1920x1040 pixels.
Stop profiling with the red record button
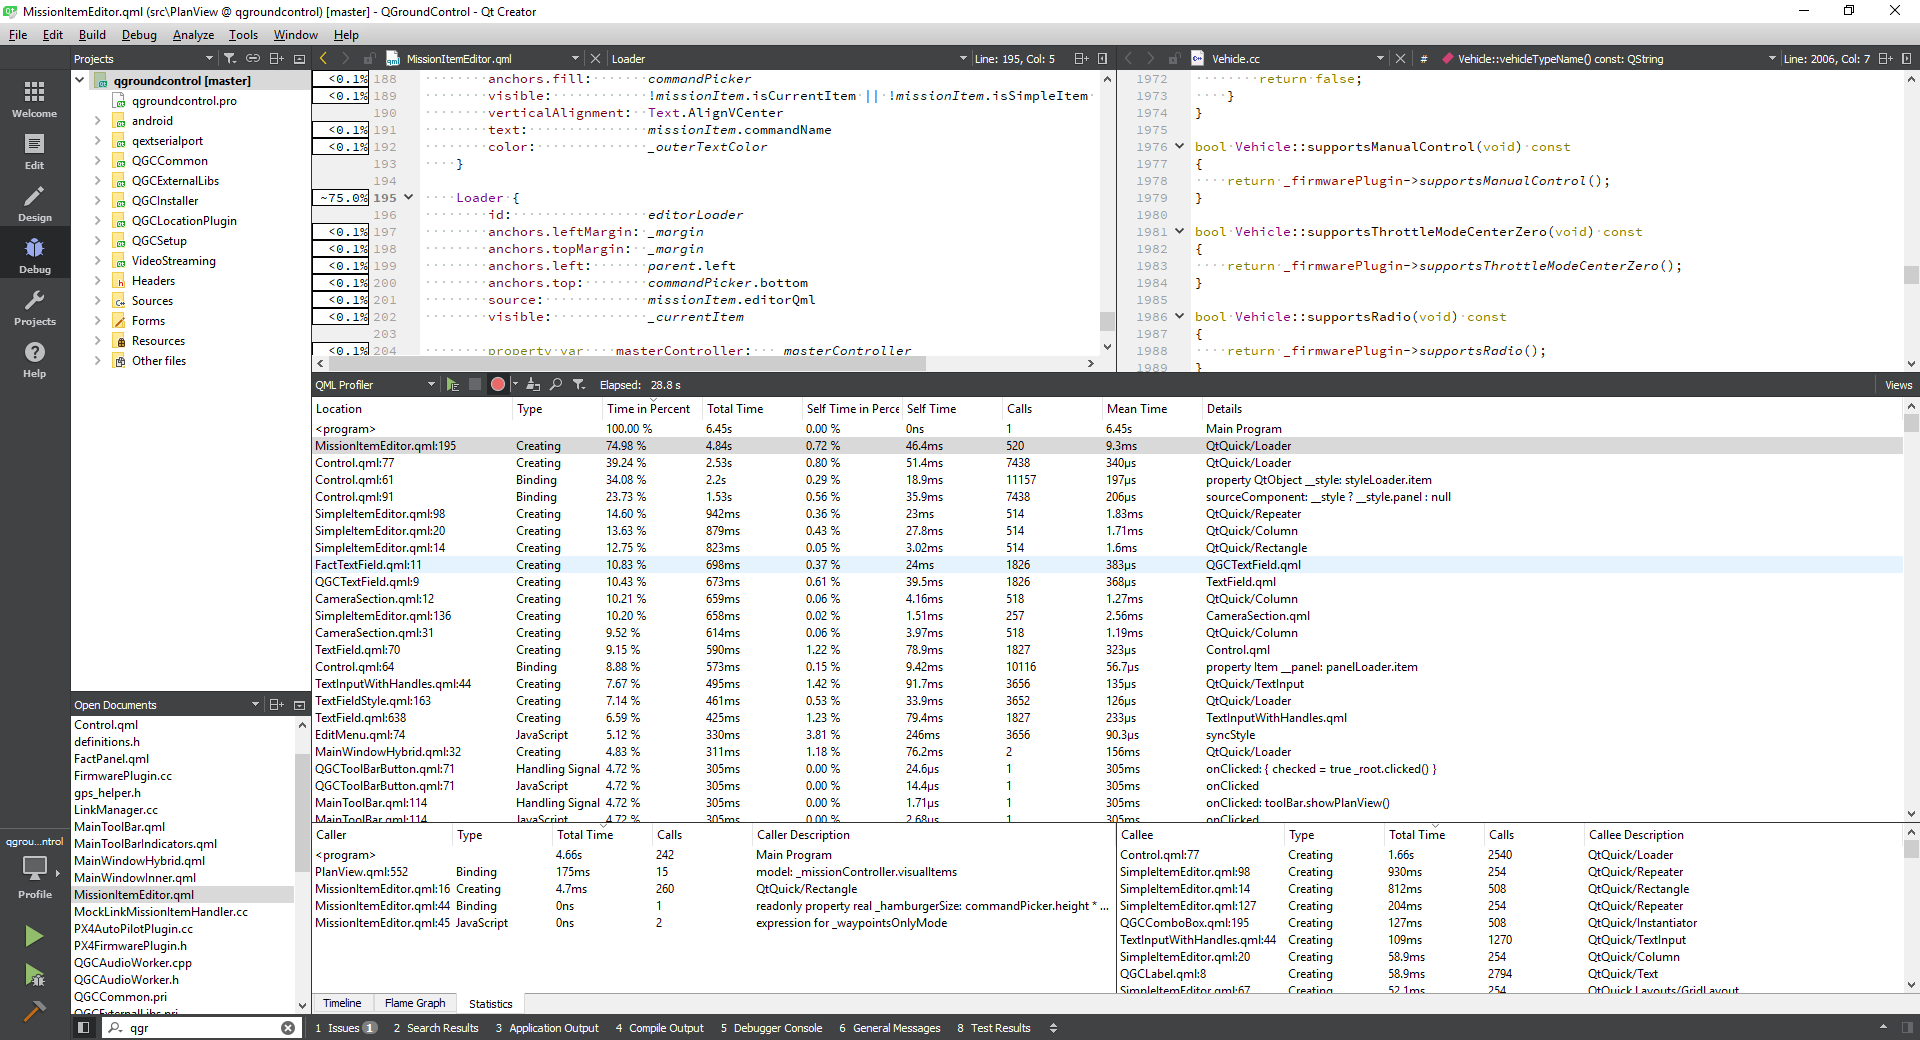click(x=497, y=384)
